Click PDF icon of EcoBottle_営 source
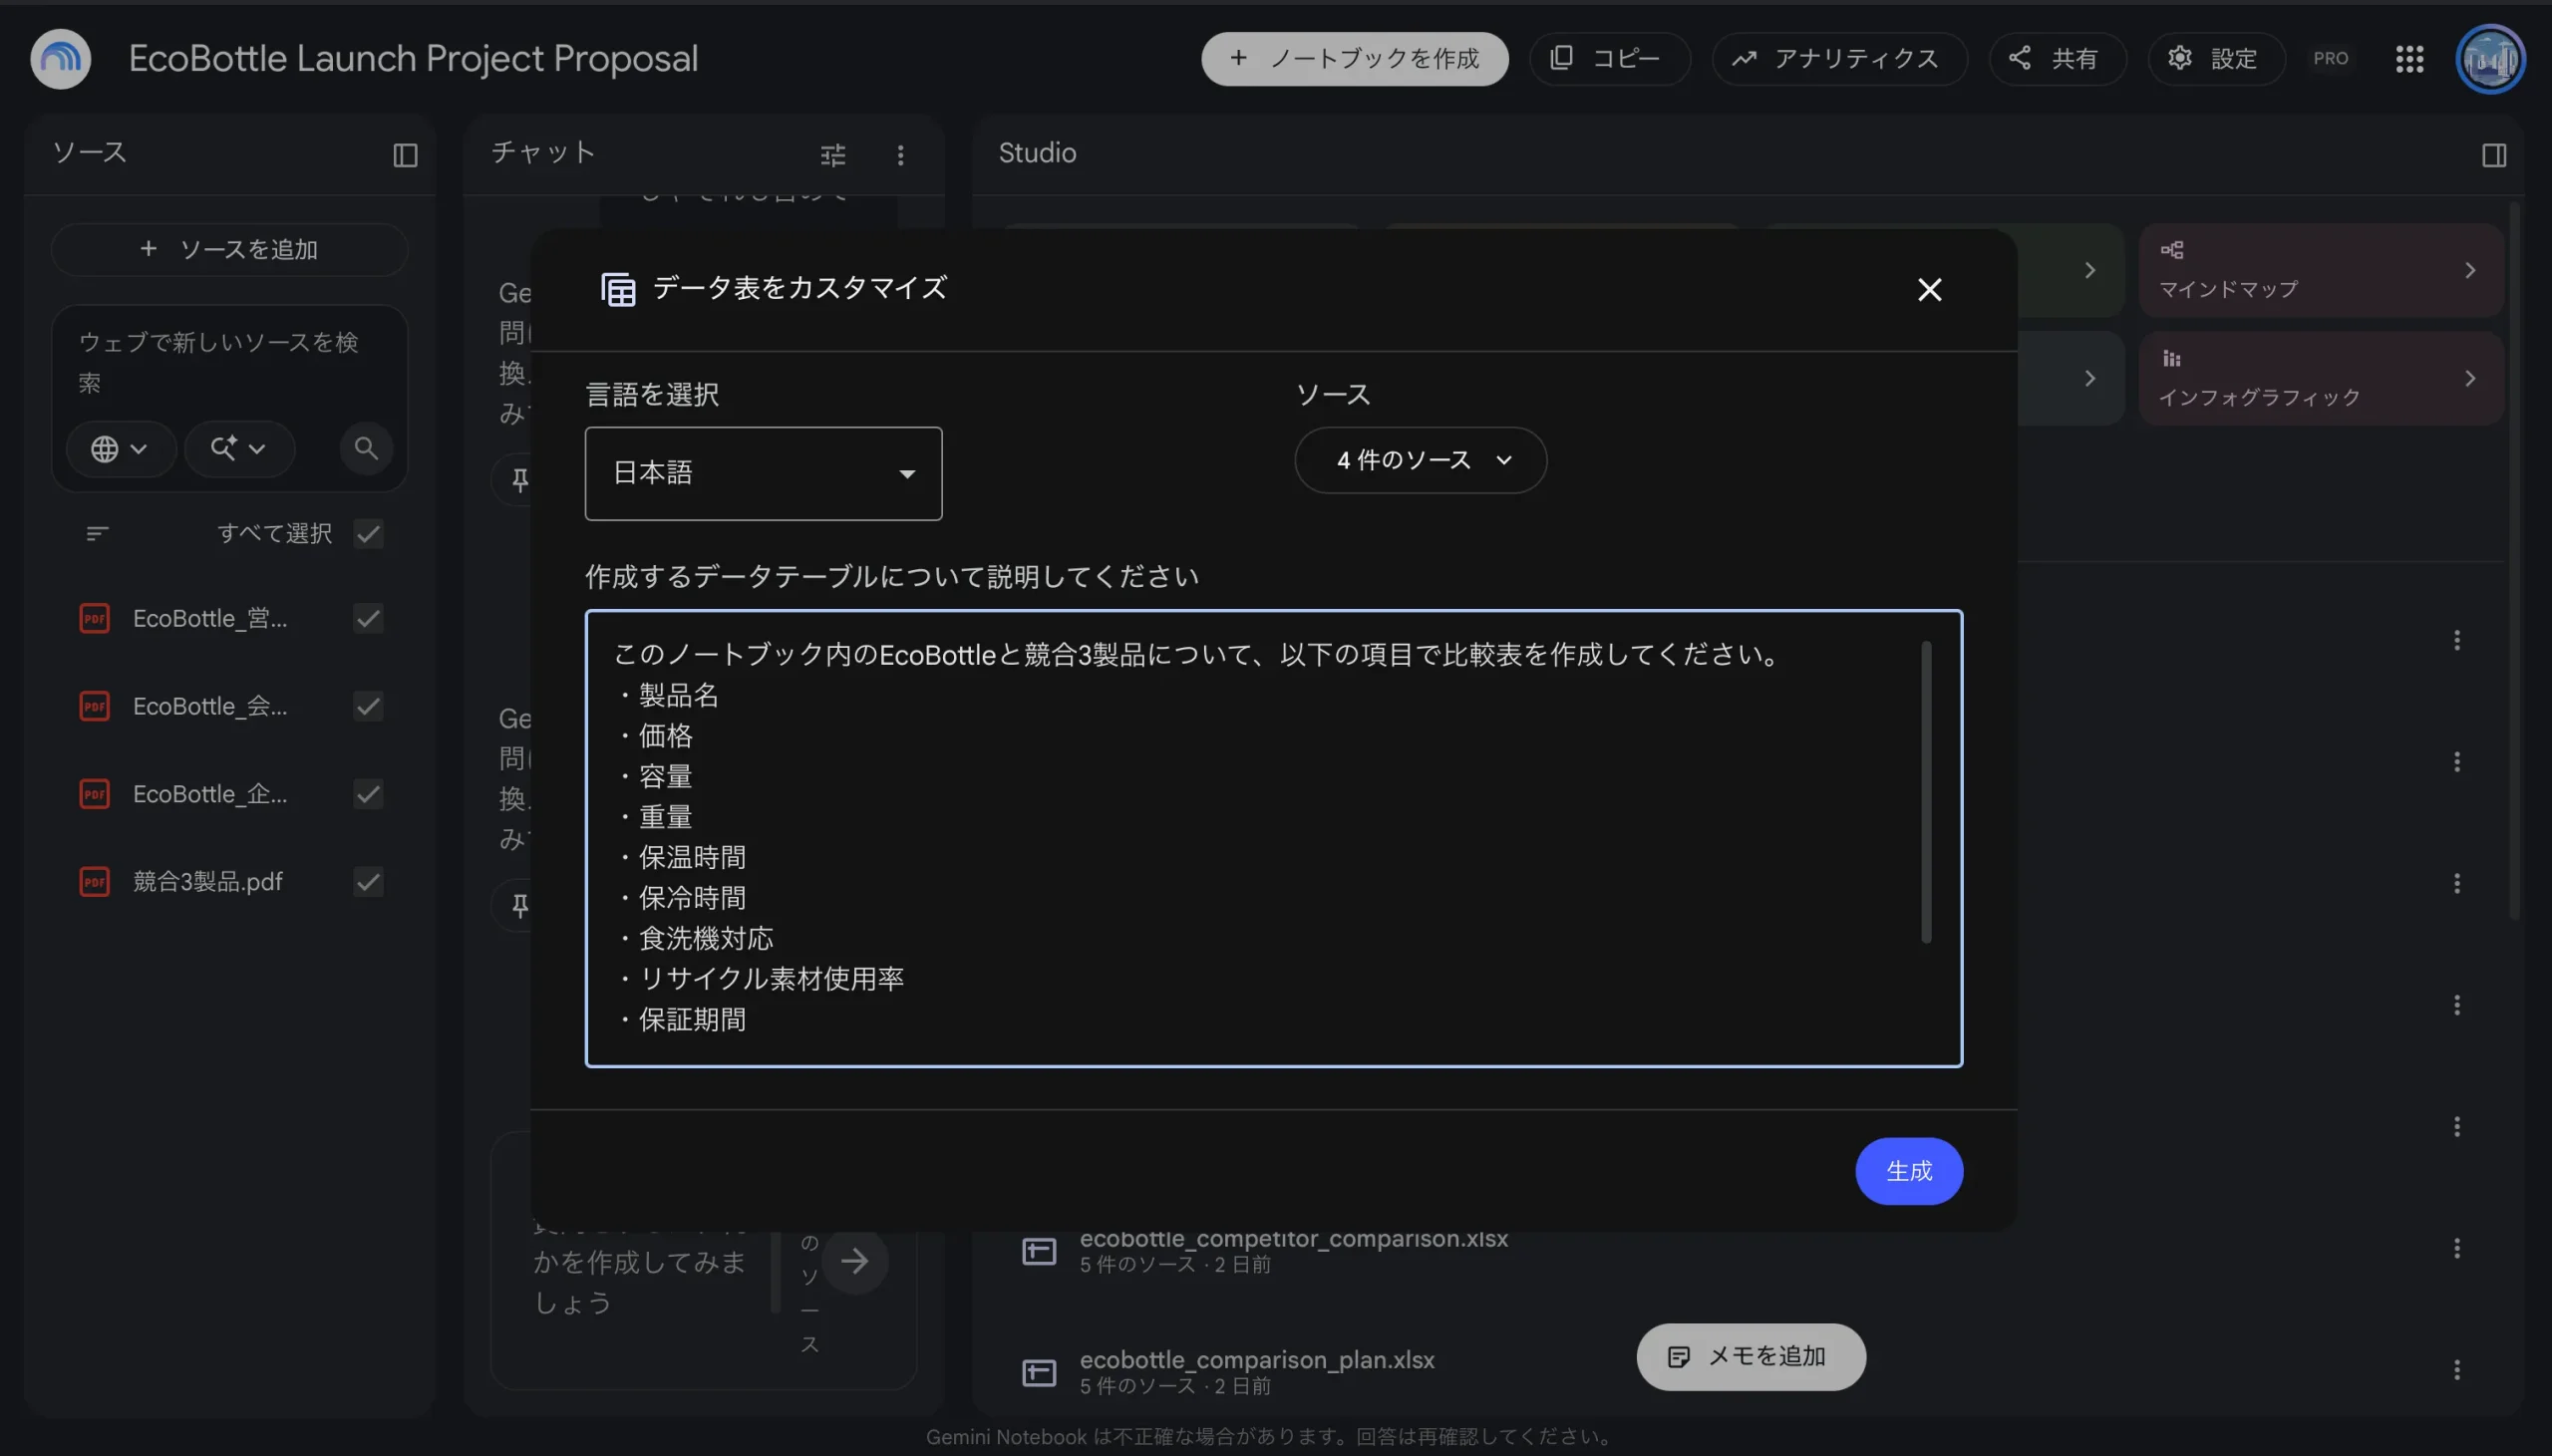The height and width of the screenshot is (1456, 2552). coord(94,618)
